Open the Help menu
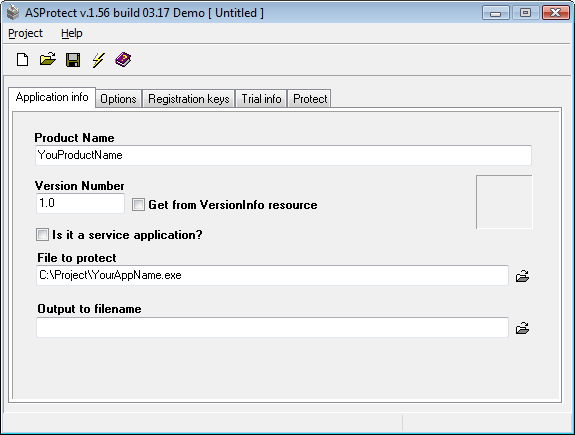This screenshot has height=435, width=575. pos(72,33)
